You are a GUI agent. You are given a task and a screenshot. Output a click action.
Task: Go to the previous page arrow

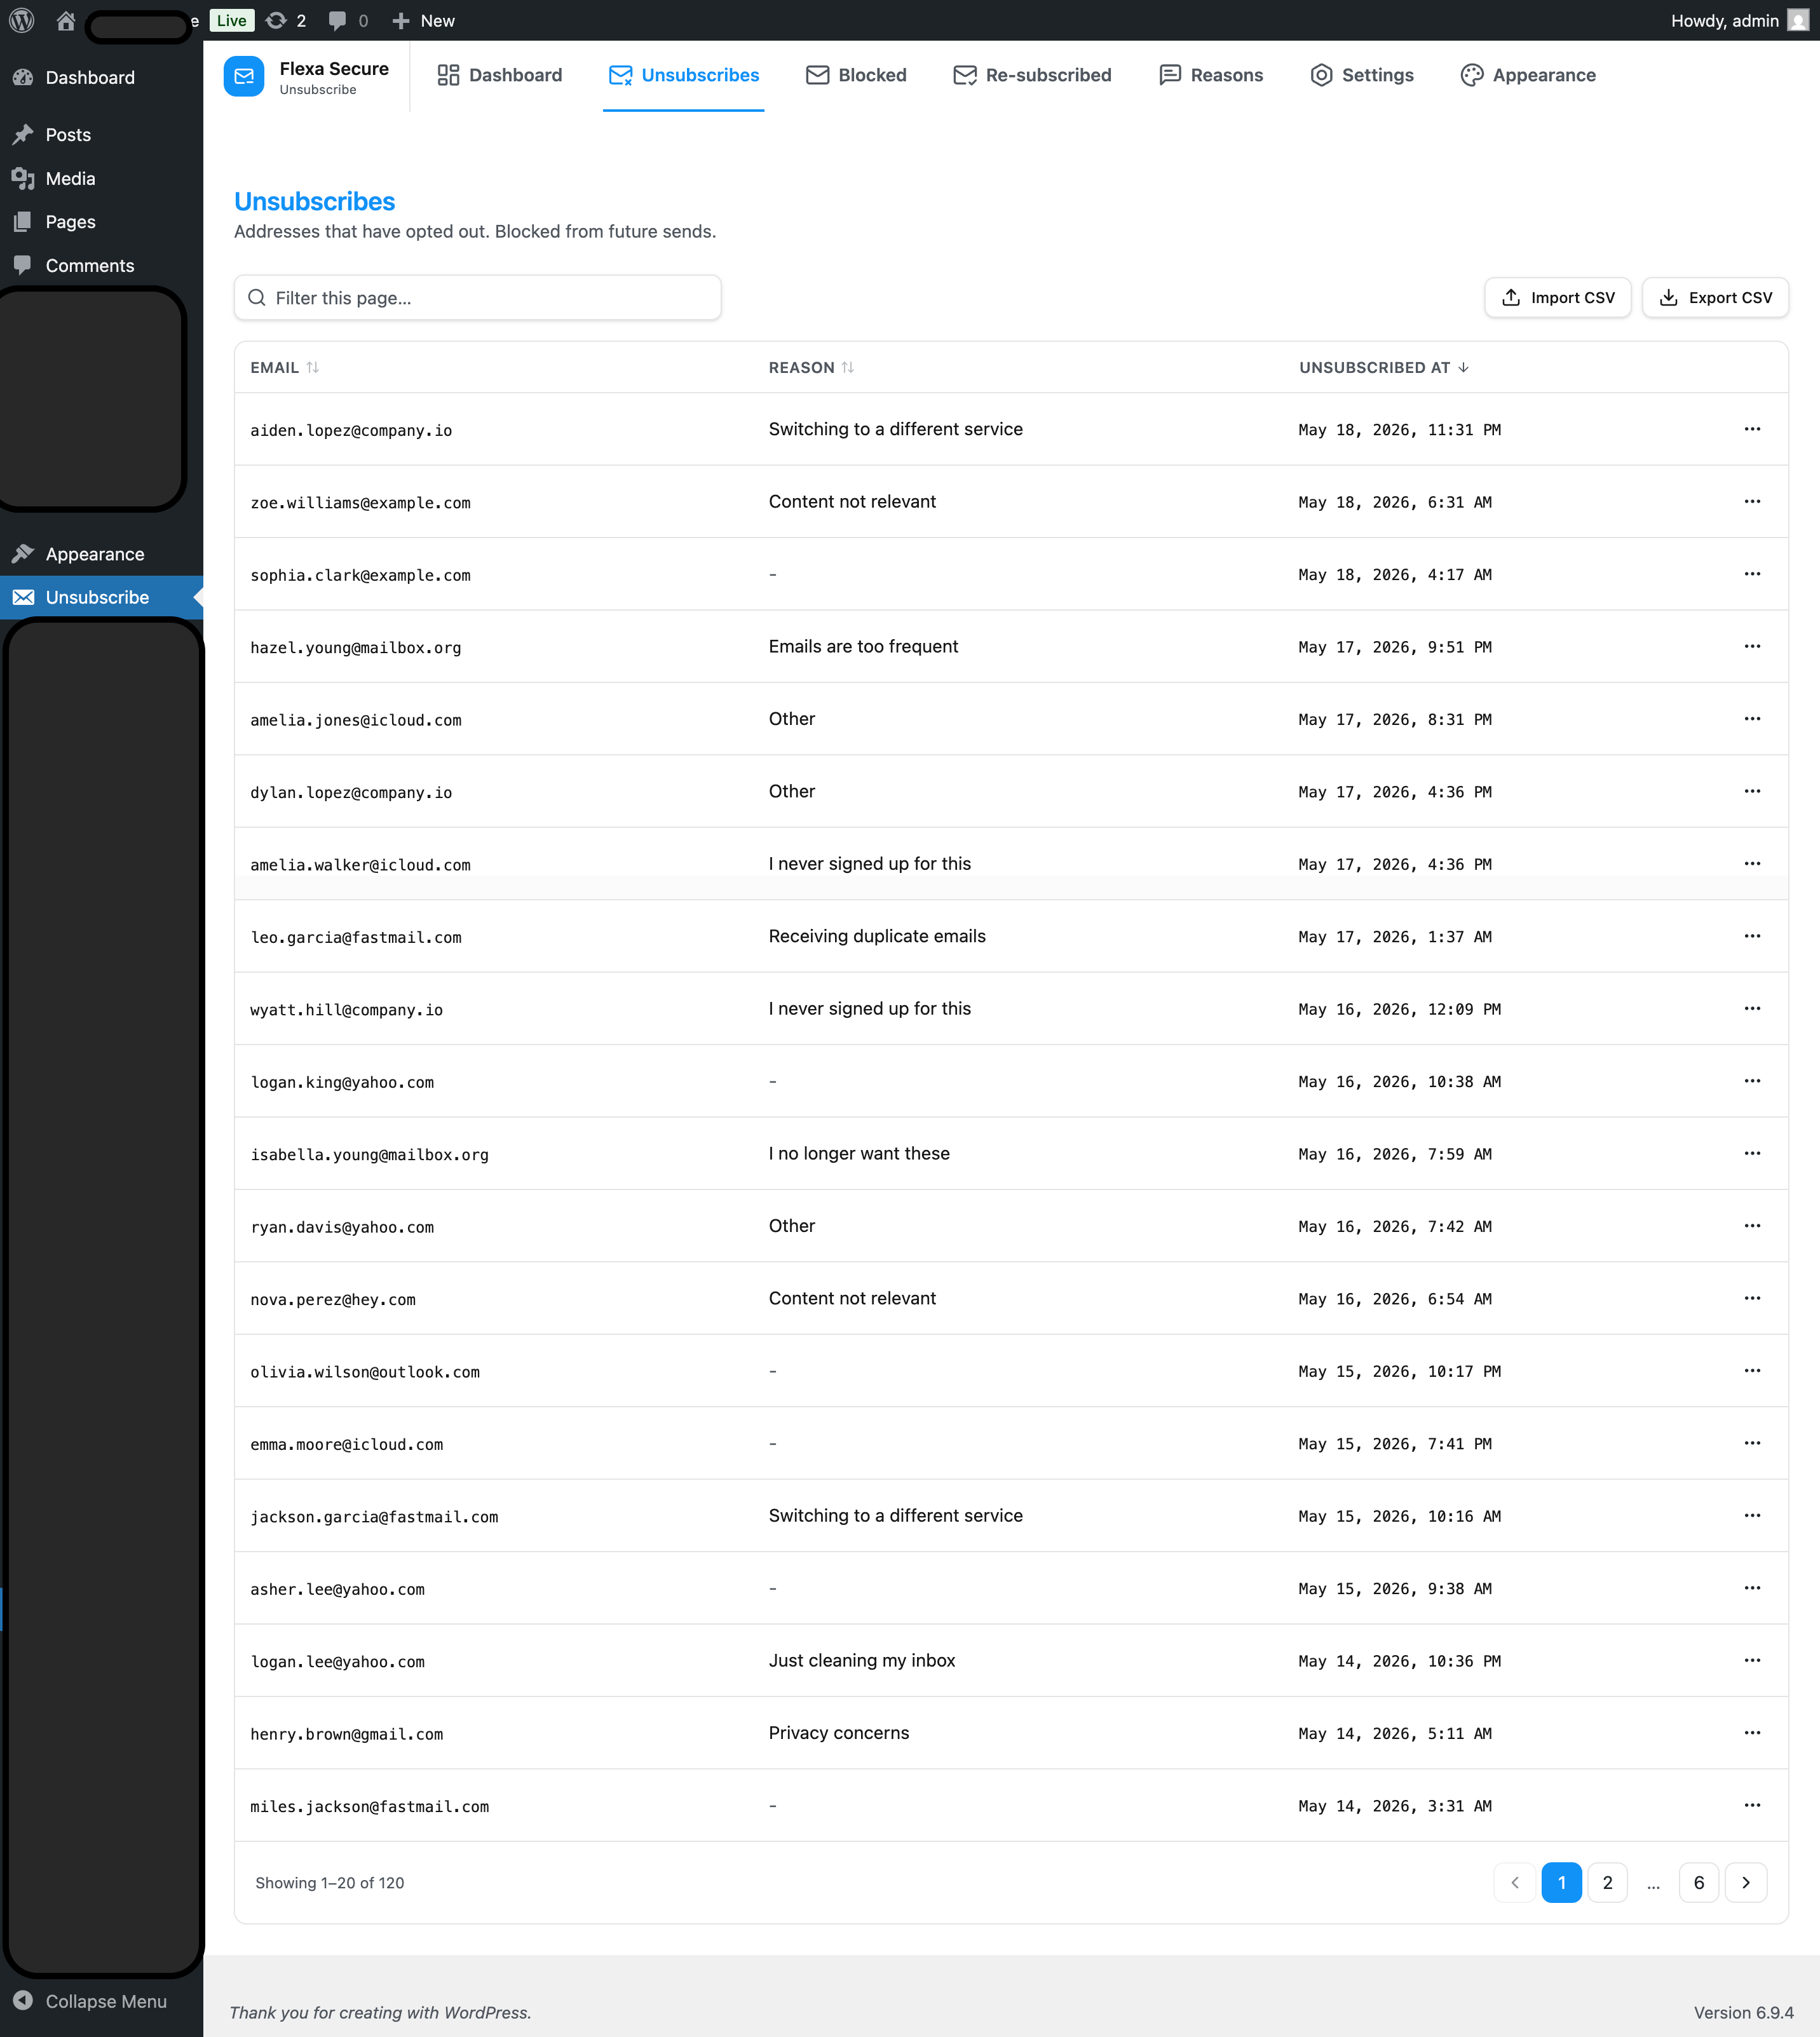coord(1514,1883)
